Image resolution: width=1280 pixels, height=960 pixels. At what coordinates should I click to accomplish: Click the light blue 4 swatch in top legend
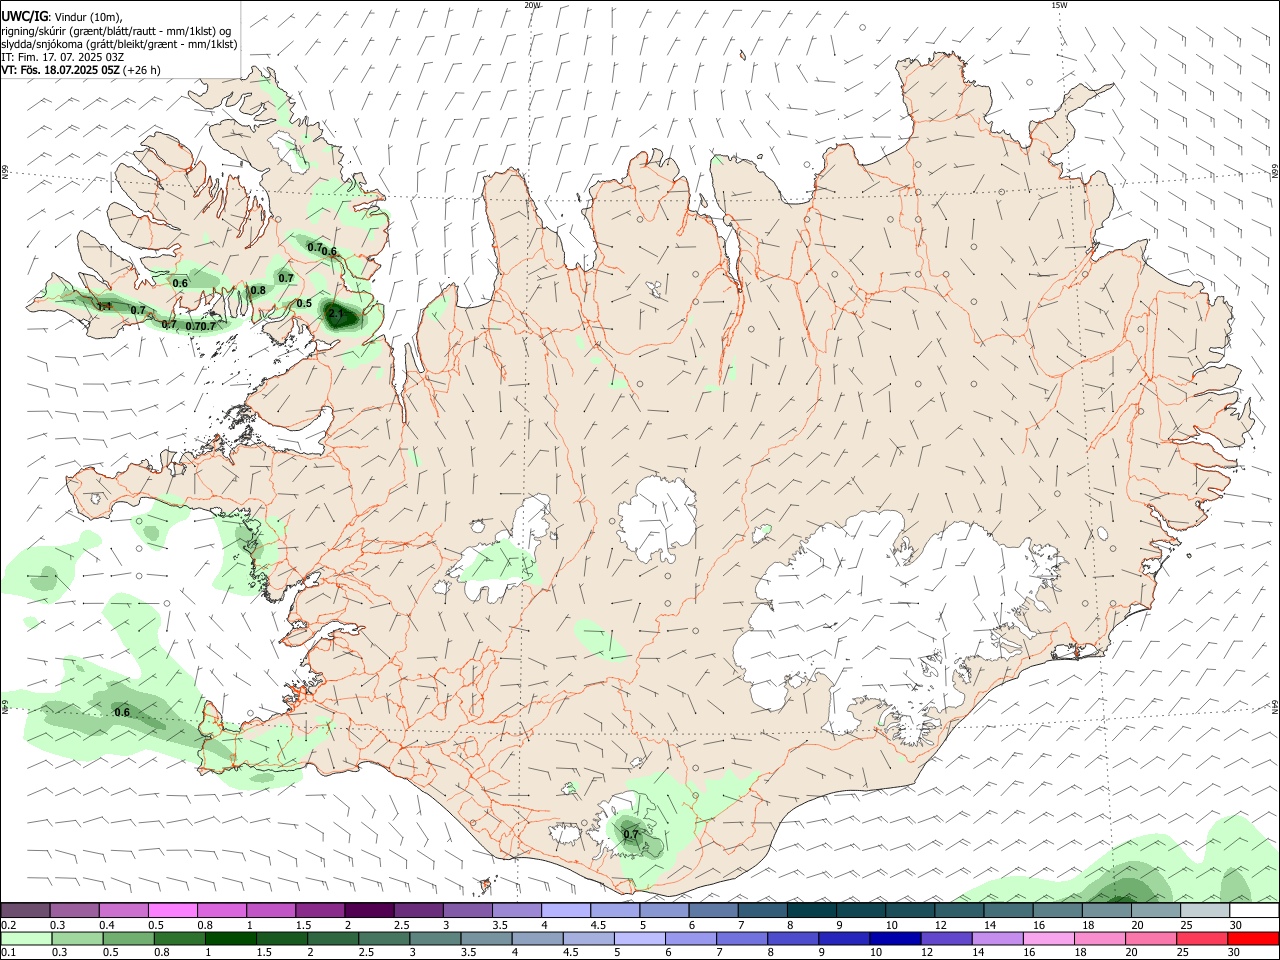click(566, 910)
